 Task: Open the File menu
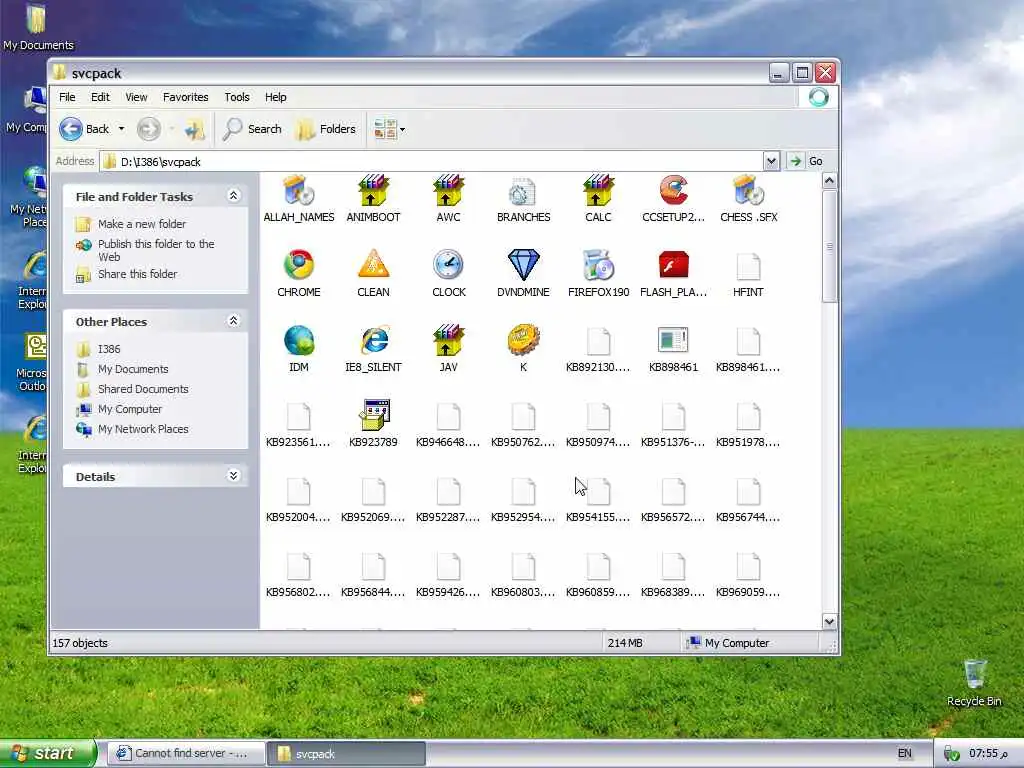(x=67, y=97)
